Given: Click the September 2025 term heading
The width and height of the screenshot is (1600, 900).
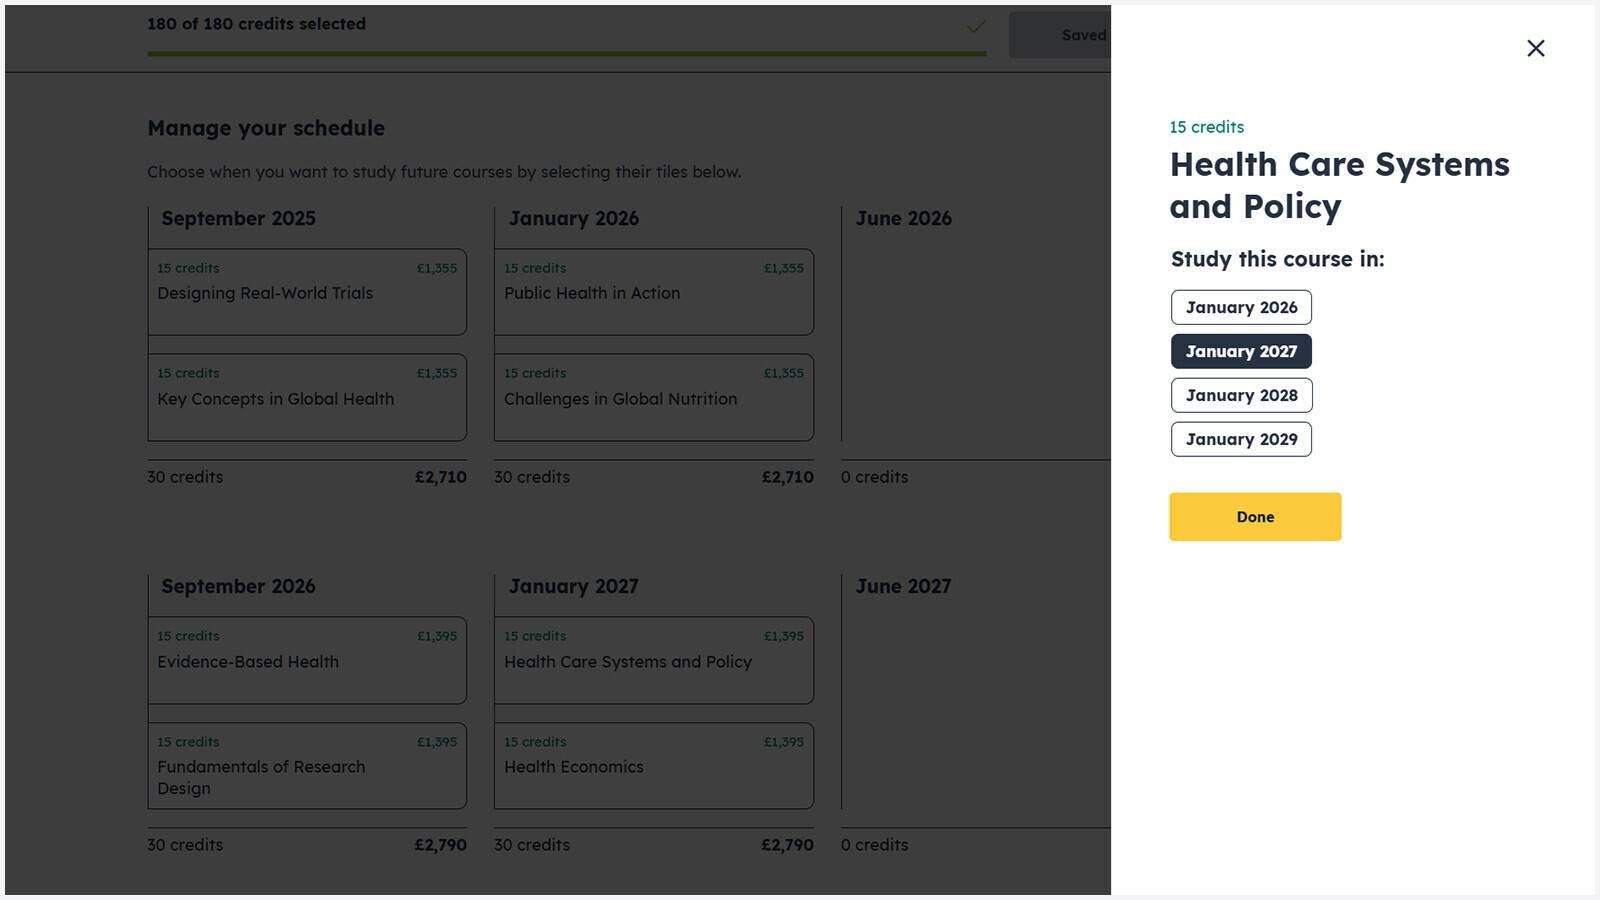Looking at the screenshot, I should click(x=238, y=219).
